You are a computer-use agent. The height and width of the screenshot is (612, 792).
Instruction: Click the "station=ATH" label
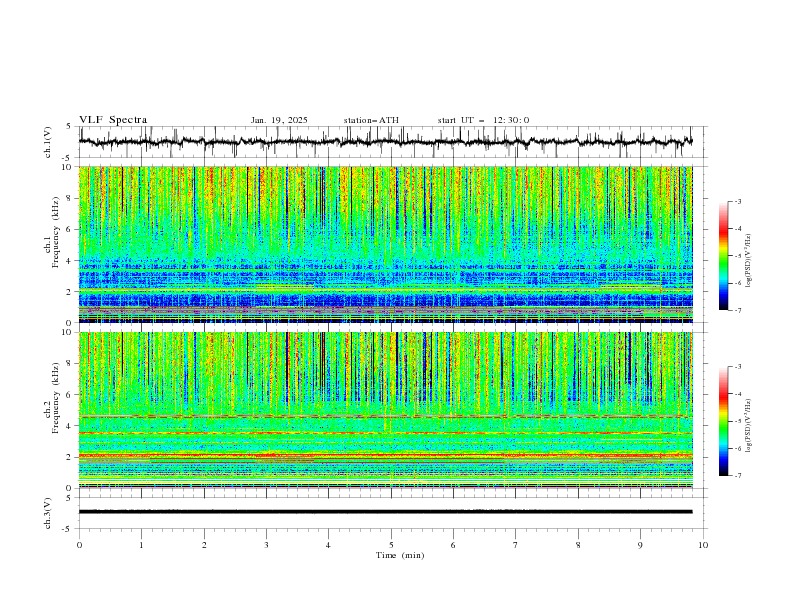click(x=371, y=120)
